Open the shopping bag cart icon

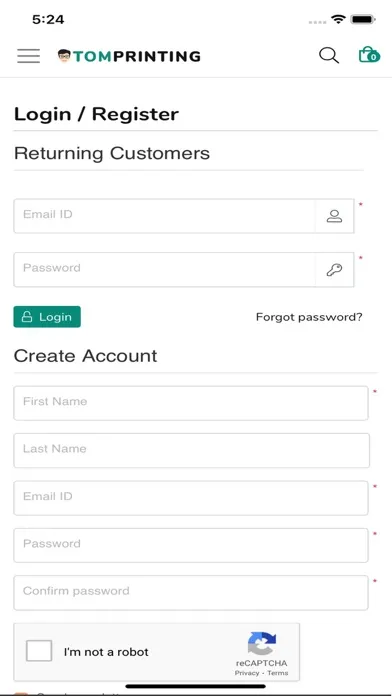pyautogui.click(x=369, y=55)
